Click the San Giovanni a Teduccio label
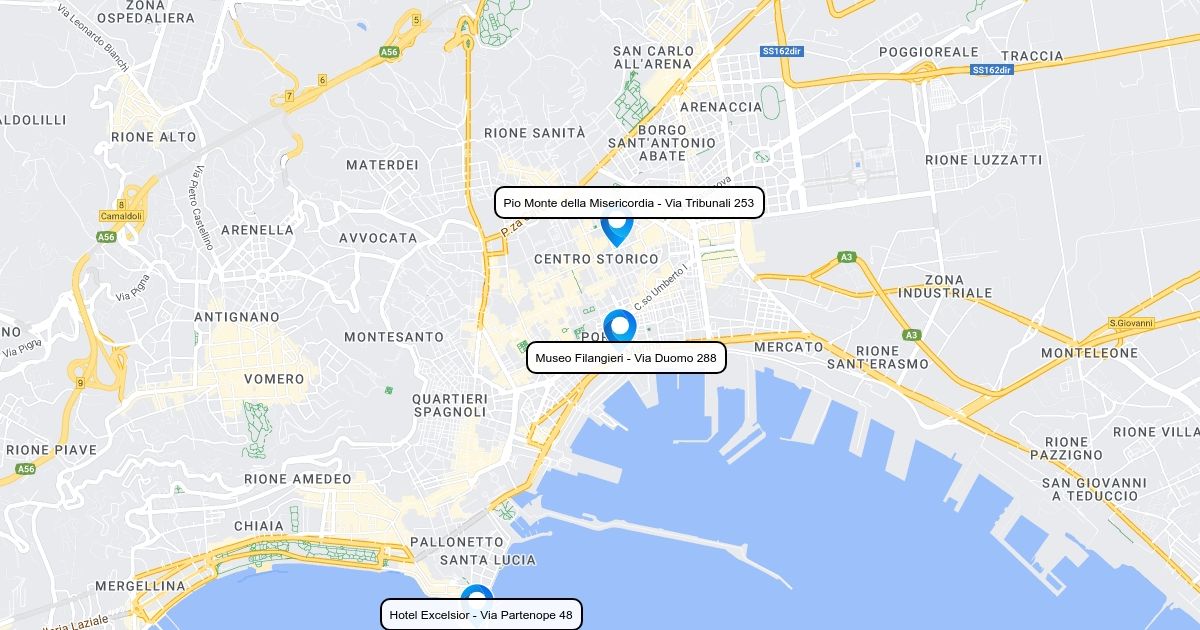The width and height of the screenshot is (1200, 630). (x=1094, y=489)
